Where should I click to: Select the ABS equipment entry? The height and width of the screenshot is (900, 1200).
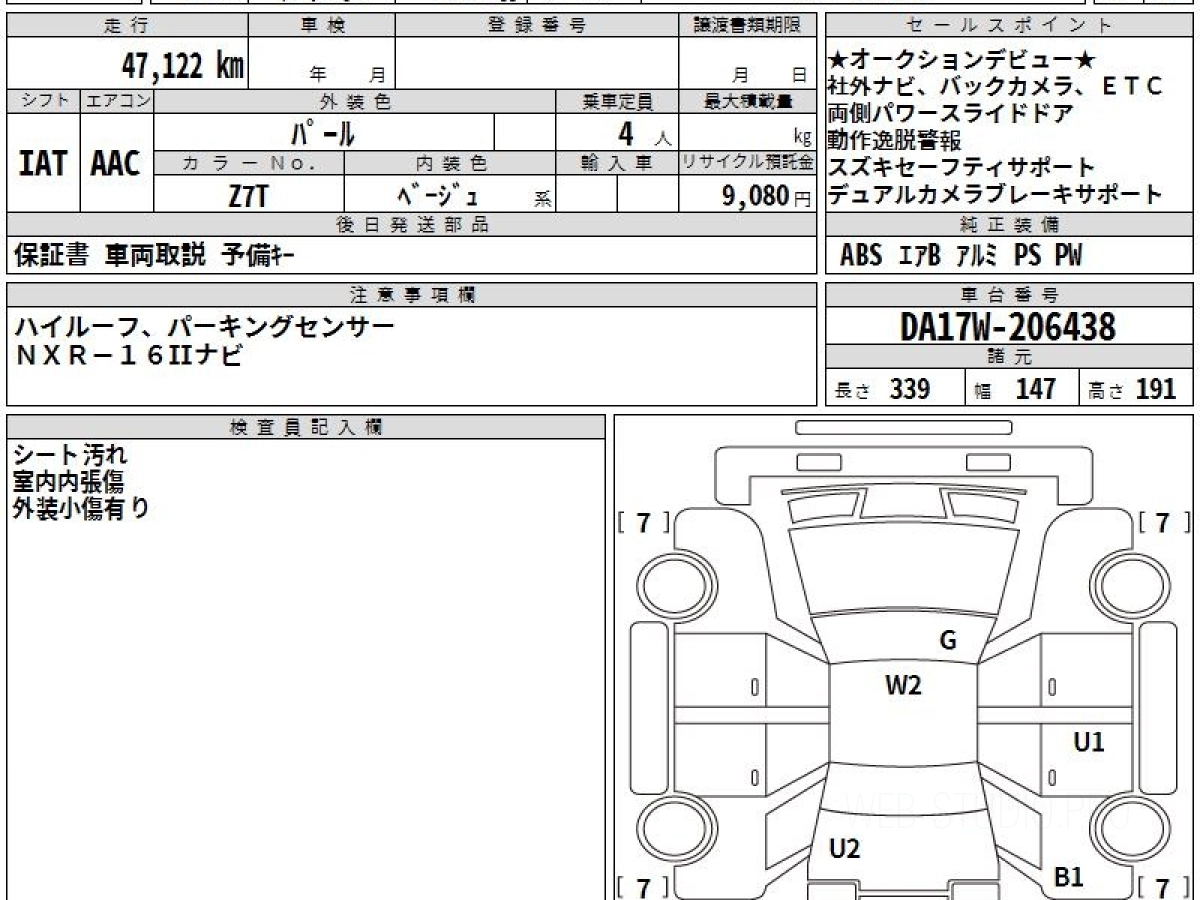[x=861, y=256]
